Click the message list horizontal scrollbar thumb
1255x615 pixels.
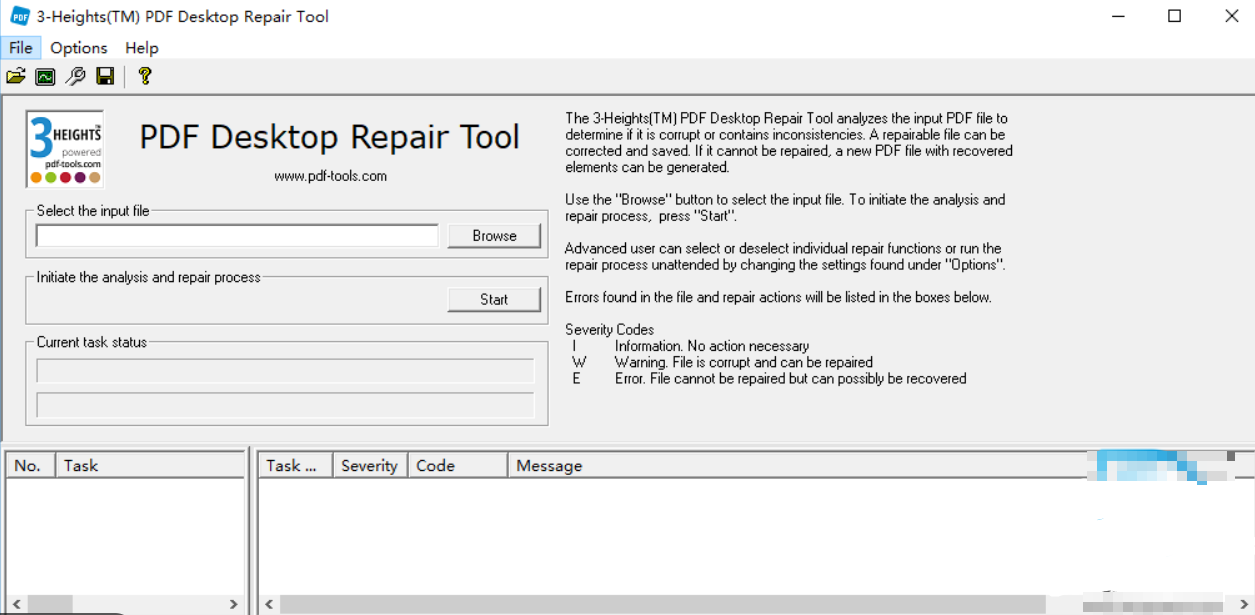pos(662,604)
